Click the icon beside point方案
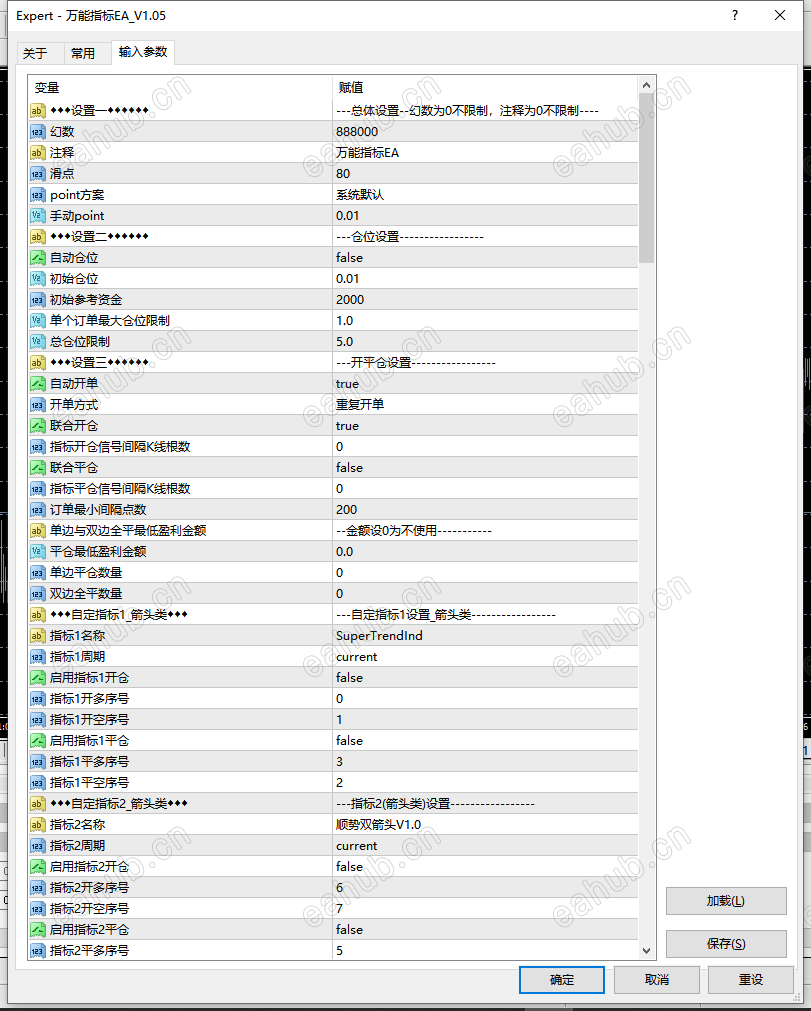Viewport: 811px width, 1011px height. tap(37, 195)
